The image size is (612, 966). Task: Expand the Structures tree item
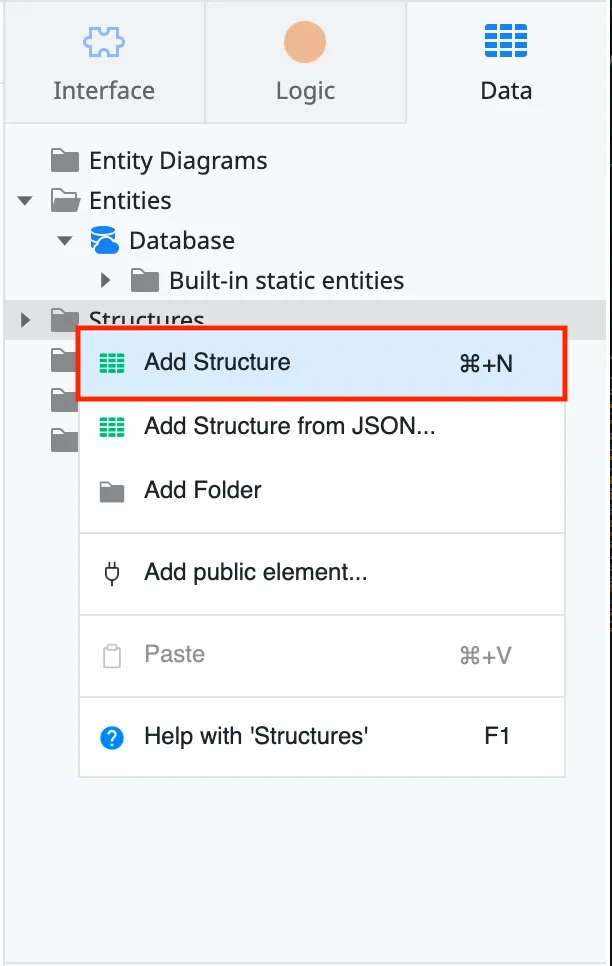24,320
